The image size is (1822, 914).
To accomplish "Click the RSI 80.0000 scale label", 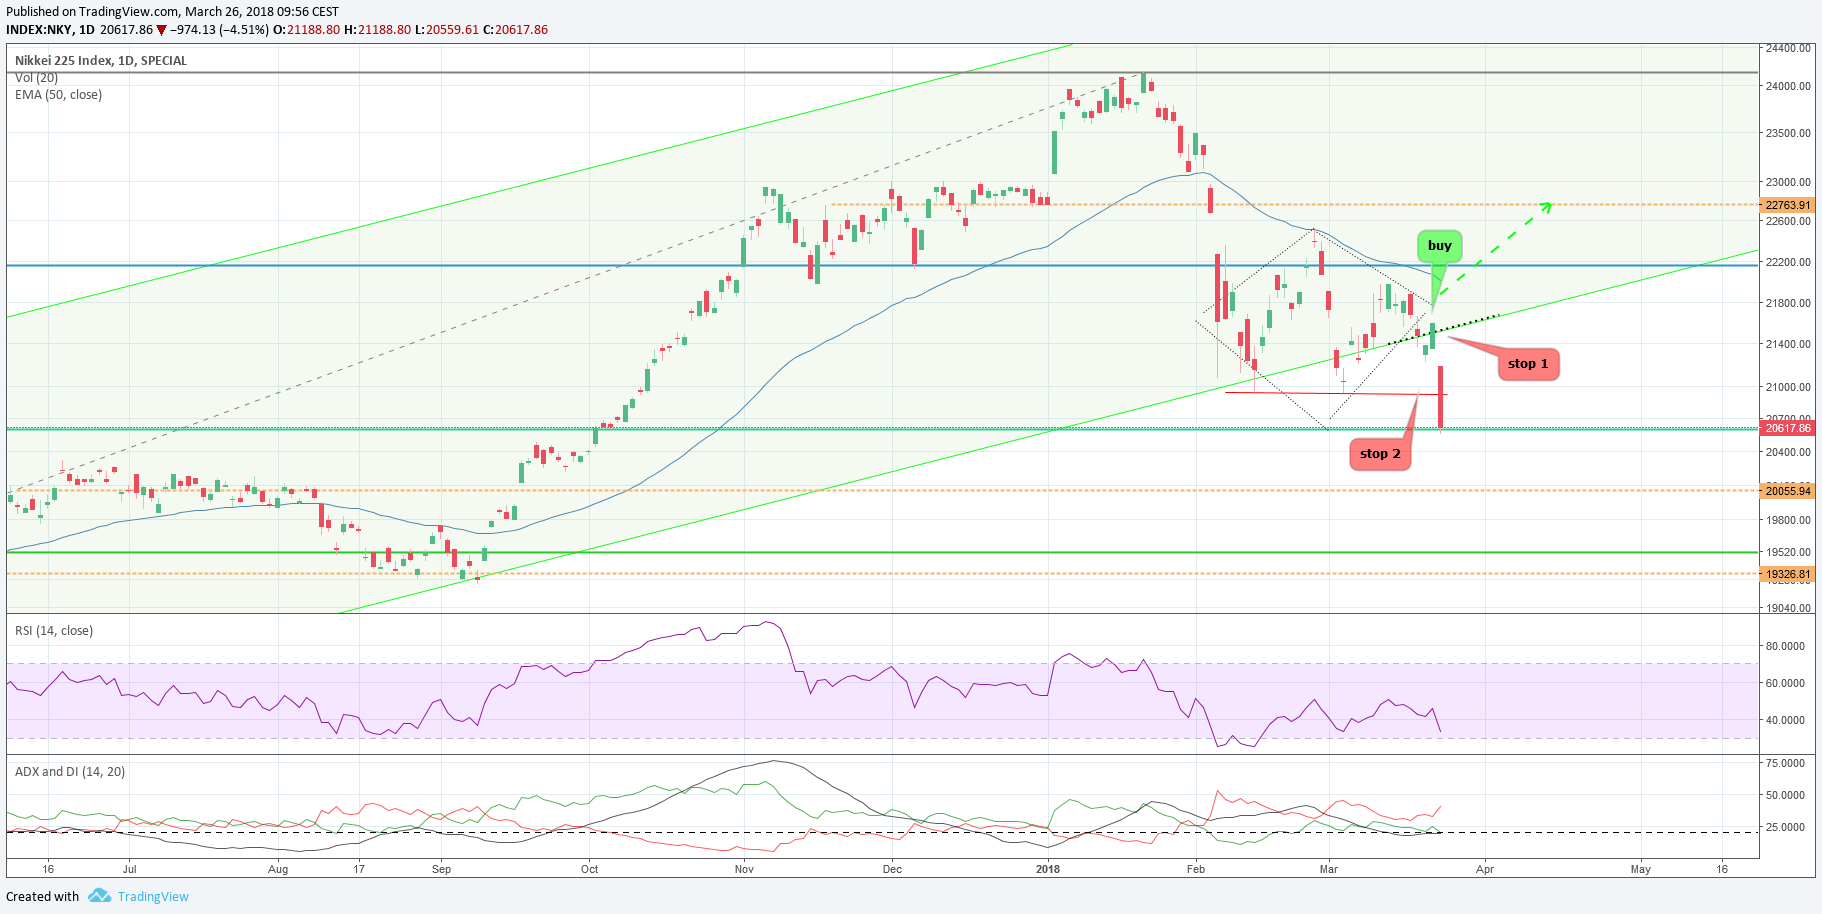I will click(x=1785, y=646).
